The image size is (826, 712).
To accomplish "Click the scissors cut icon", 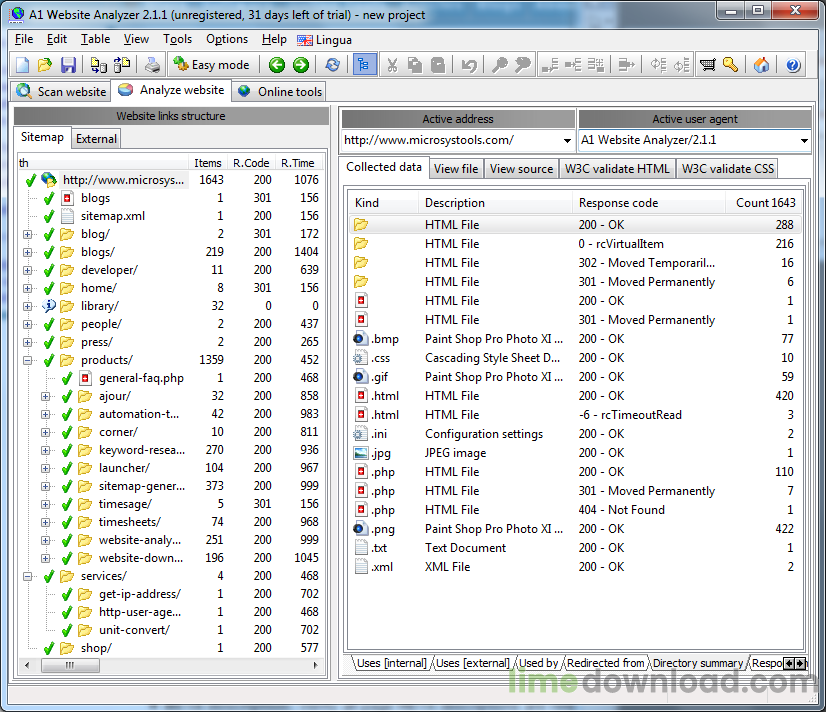I will (392, 65).
